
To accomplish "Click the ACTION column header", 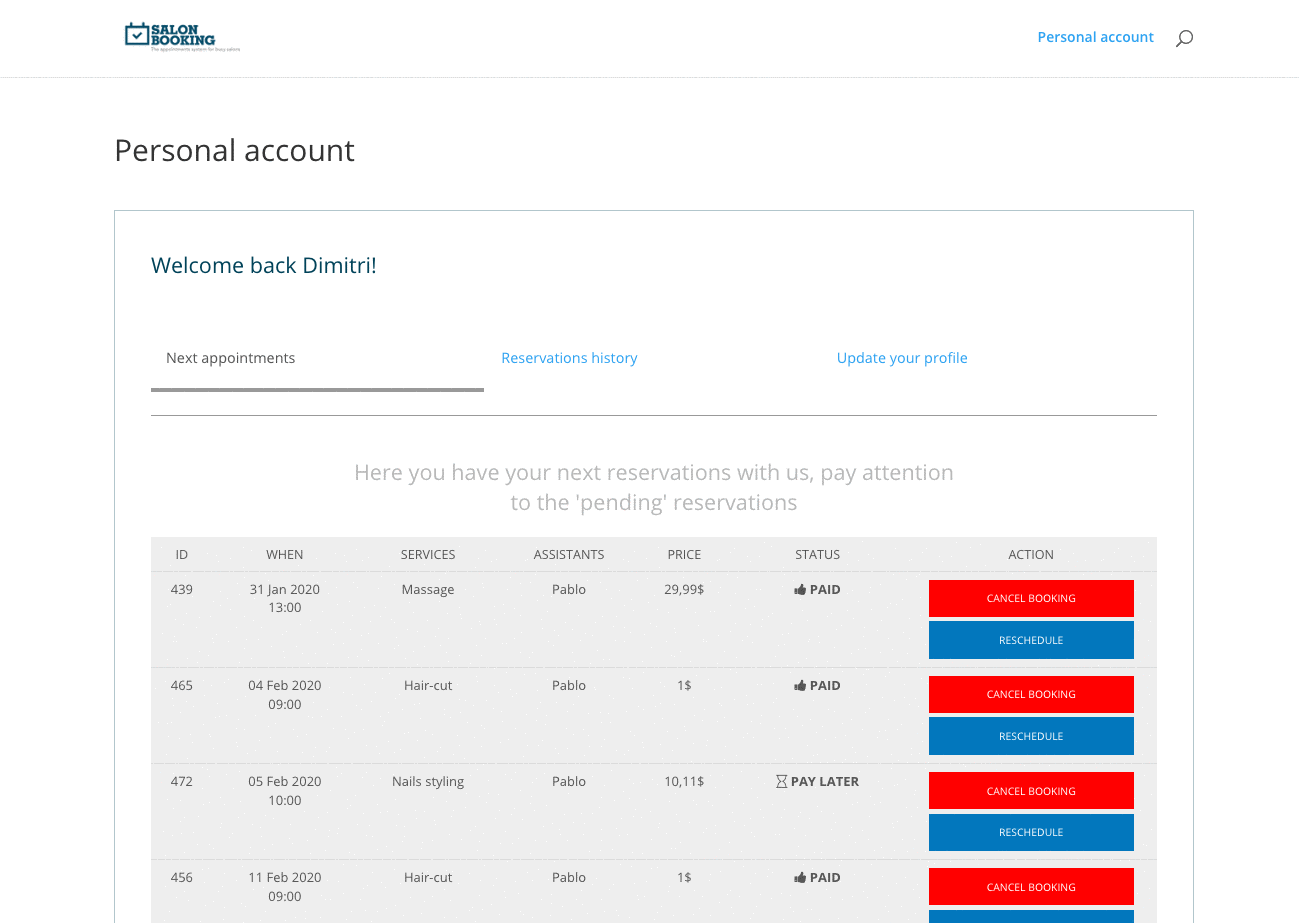I will click(1031, 554).
